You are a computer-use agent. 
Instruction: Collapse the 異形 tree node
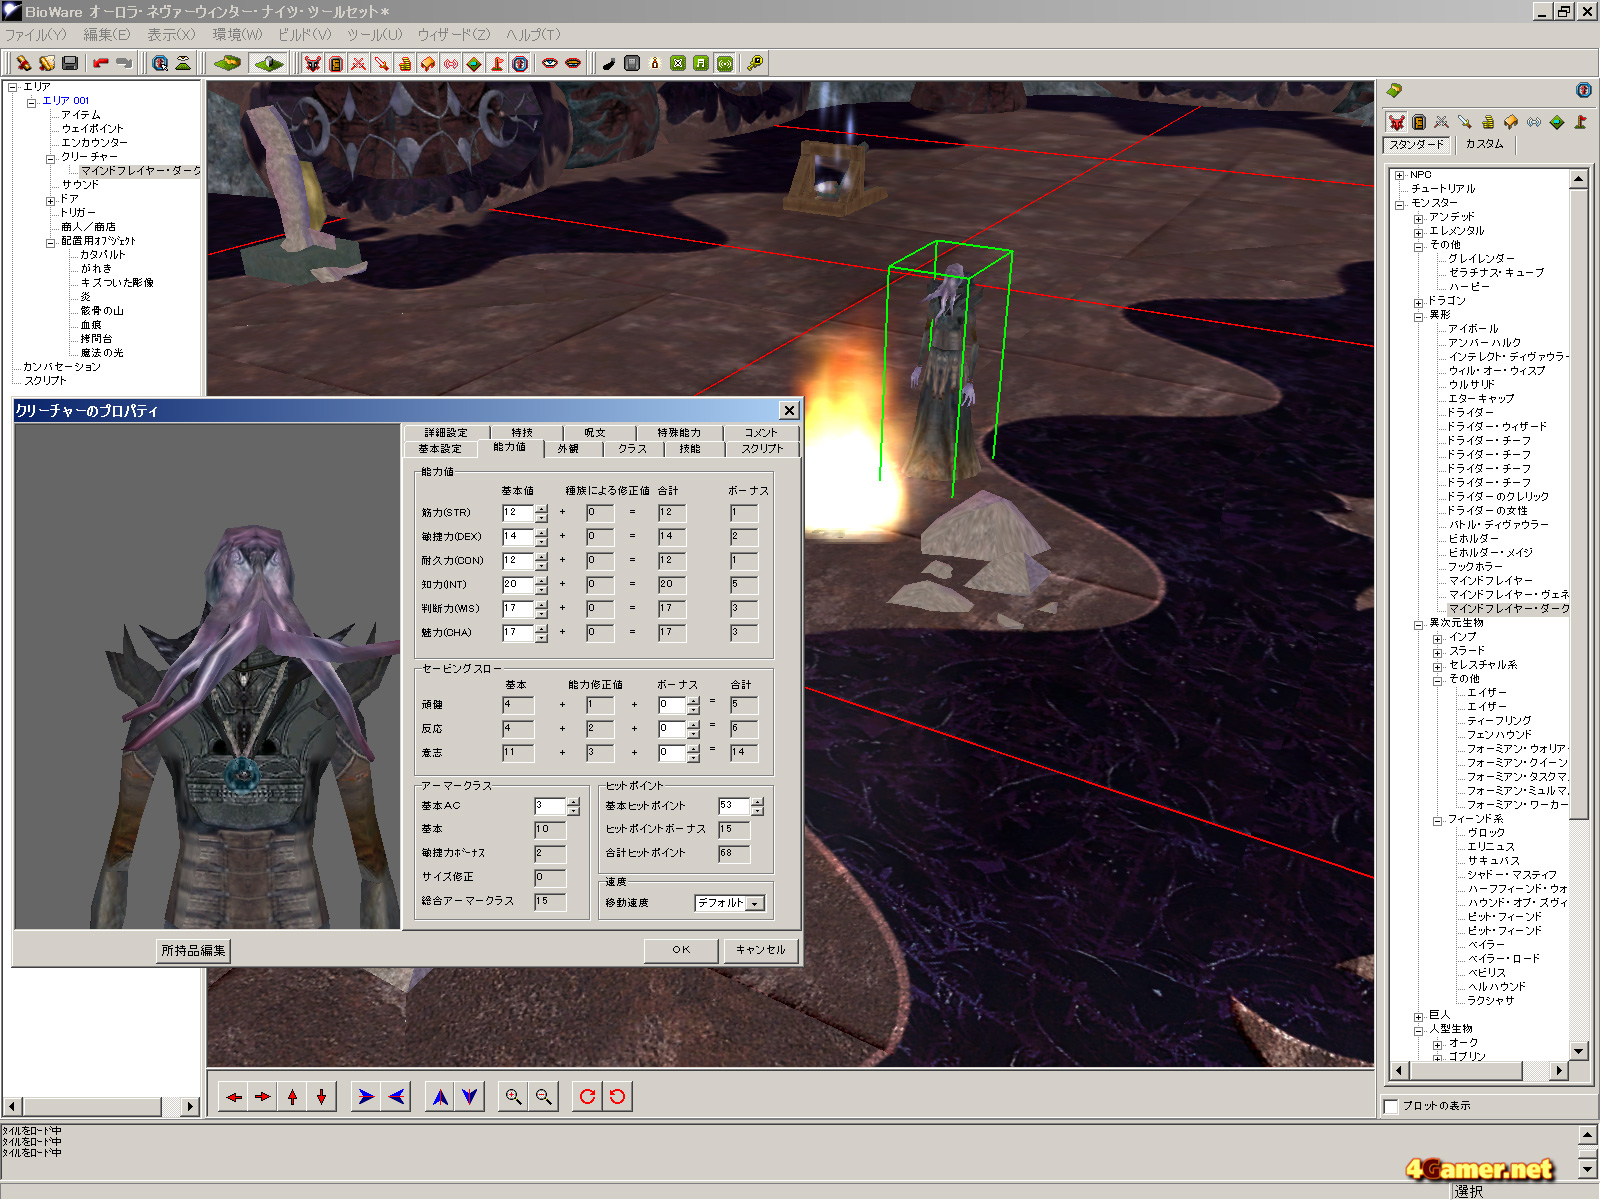pos(1418,316)
